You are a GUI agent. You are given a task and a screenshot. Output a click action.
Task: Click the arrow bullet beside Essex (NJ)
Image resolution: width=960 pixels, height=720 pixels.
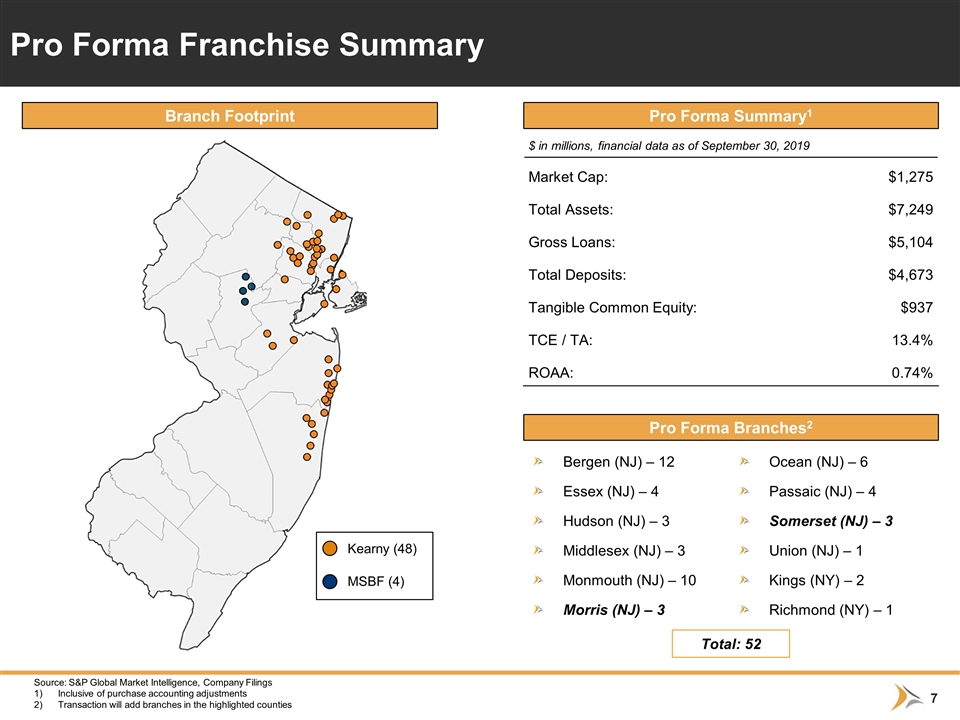coord(538,491)
